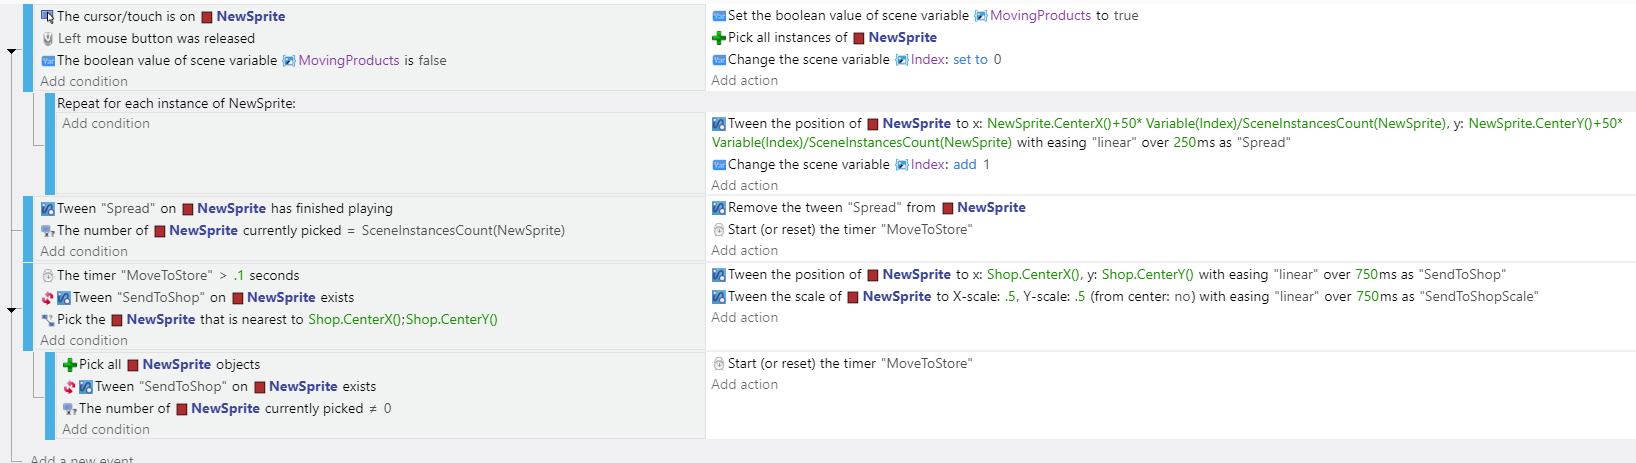Click 'Shop.CenterX()' in the SendToShop position tween action
This screenshot has height=463, width=1636.
coord(1034,275)
